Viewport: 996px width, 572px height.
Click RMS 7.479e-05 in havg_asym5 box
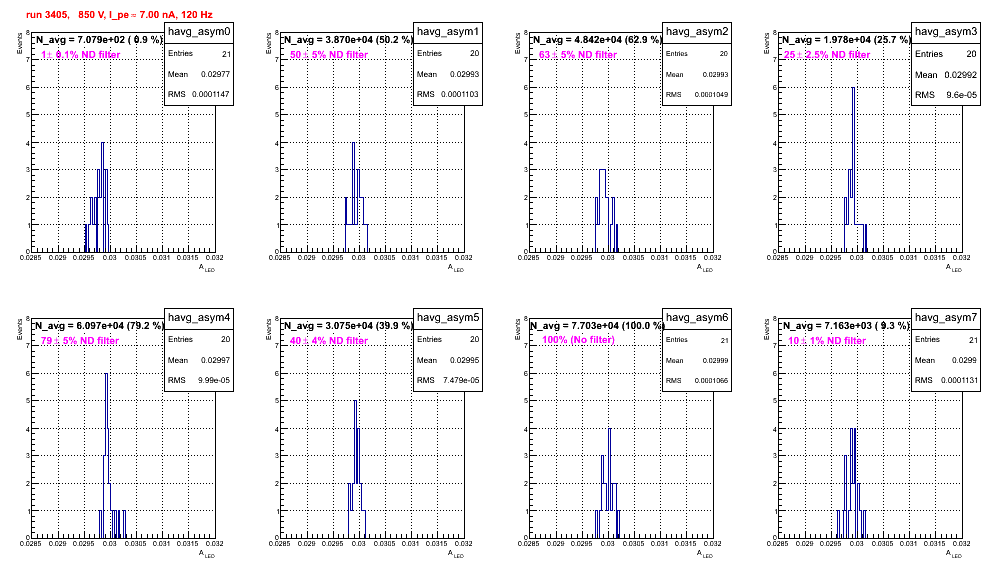pyautogui.click(x=448, y=380)
